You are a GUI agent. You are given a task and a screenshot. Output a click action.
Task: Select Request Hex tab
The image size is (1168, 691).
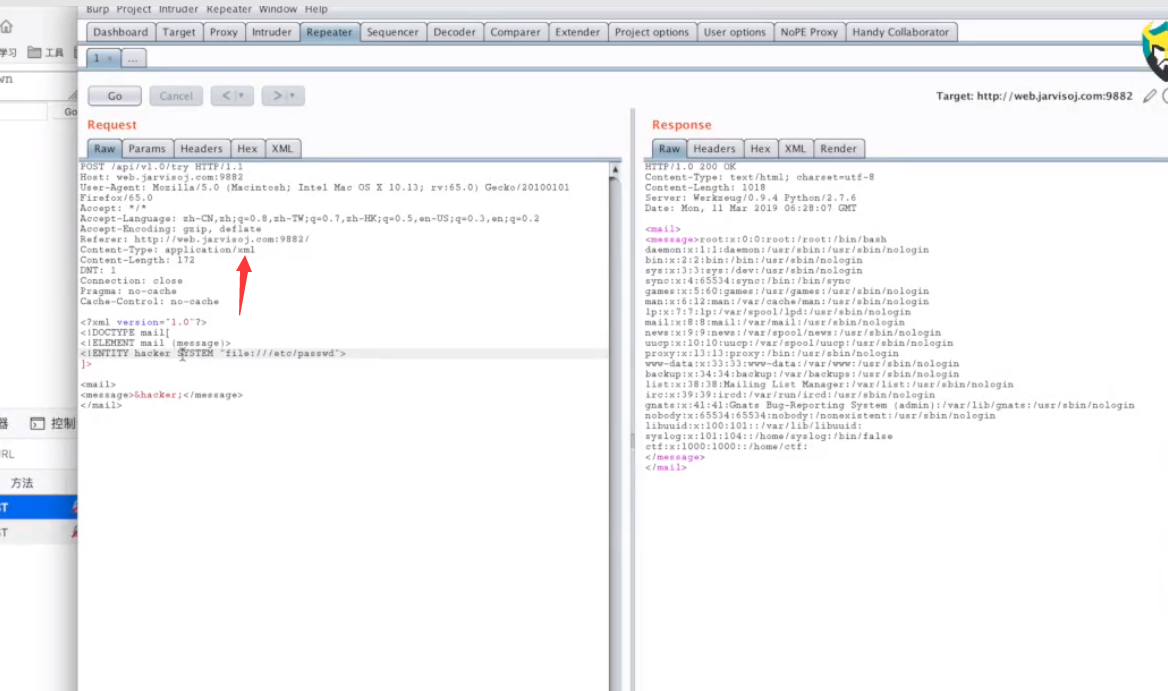click(247, 149)
